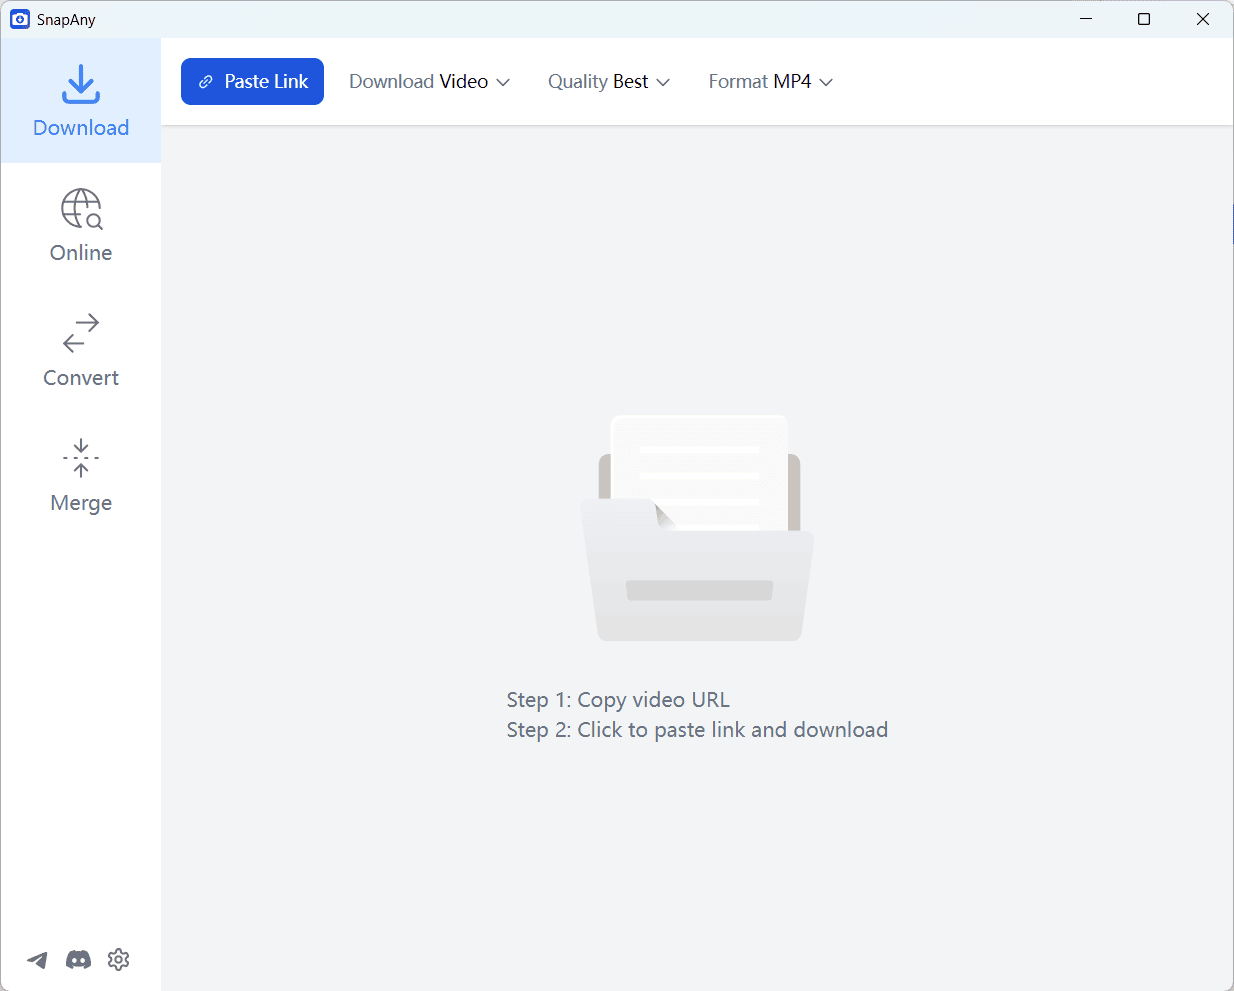Screen dimensions: 1234x991
Task: Open the Convert tool tab
Action: [x=81, y=351]
